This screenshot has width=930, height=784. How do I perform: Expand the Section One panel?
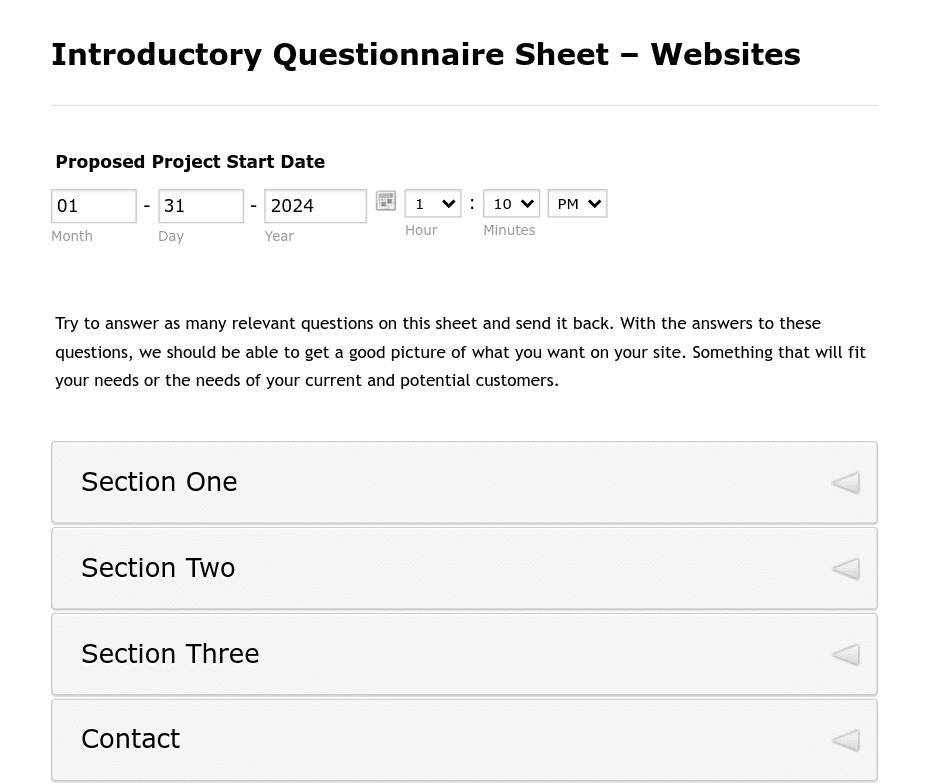tap(464, 483)
